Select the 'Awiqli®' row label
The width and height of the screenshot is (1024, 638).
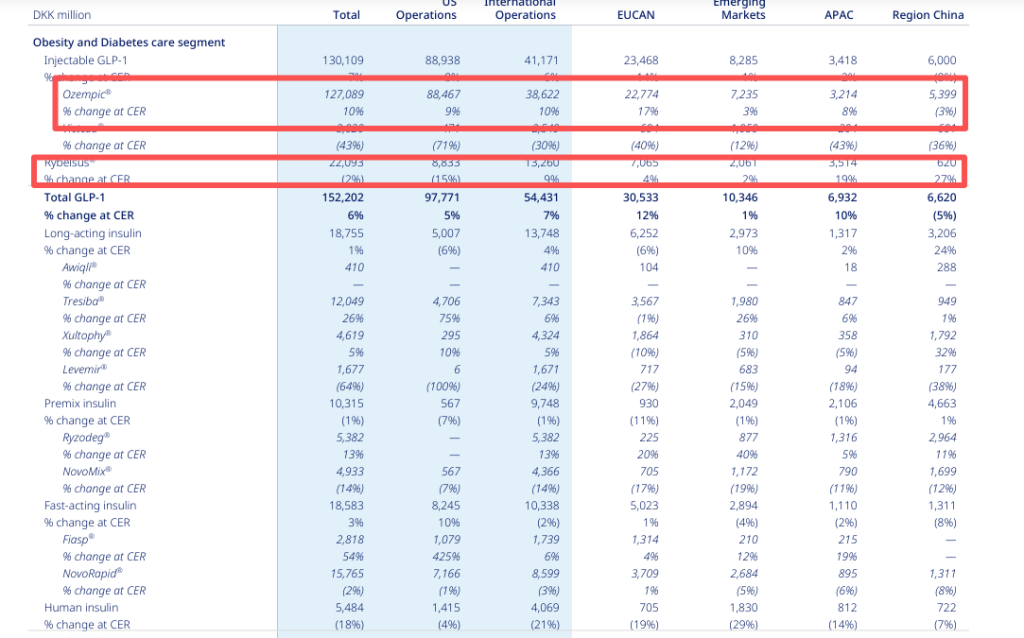pos(80,267)
